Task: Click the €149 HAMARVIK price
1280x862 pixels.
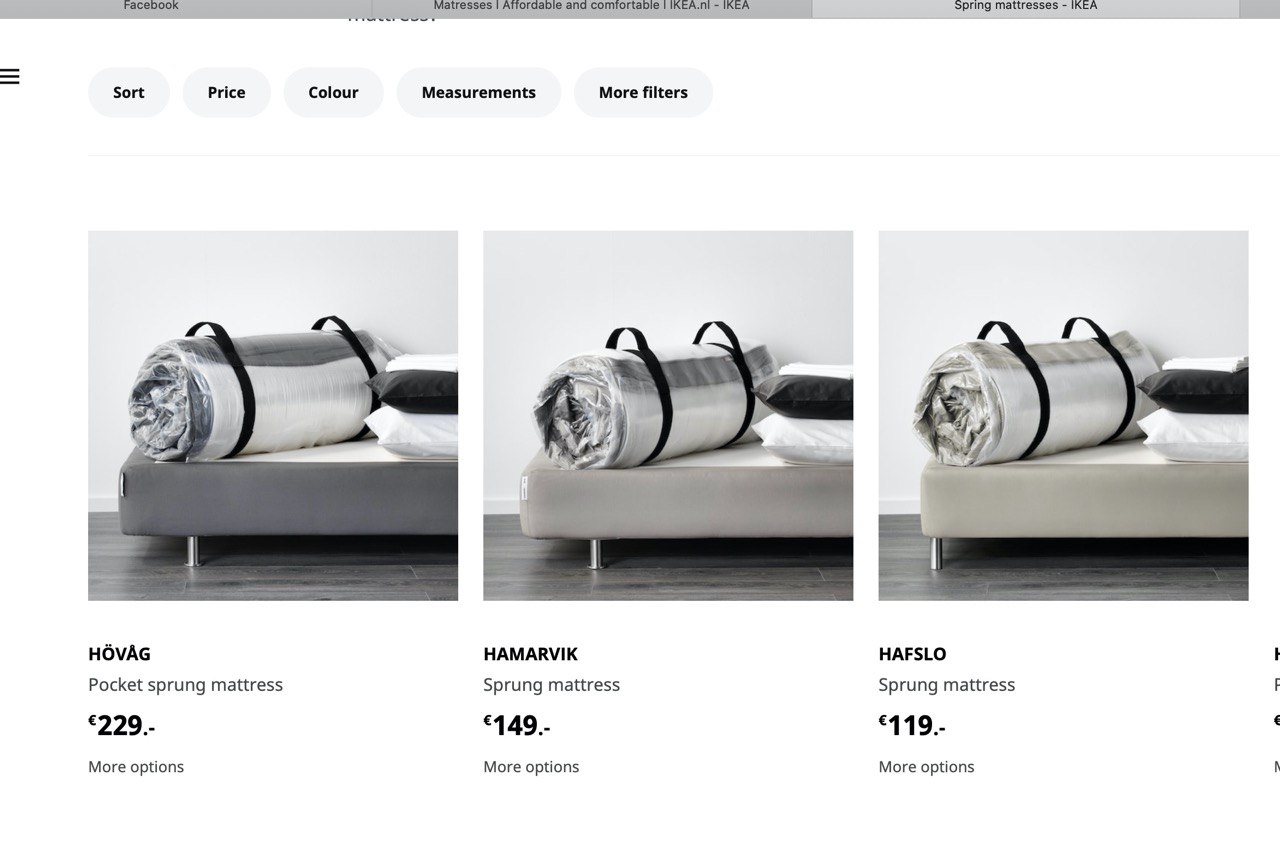Action: point(516,725)
